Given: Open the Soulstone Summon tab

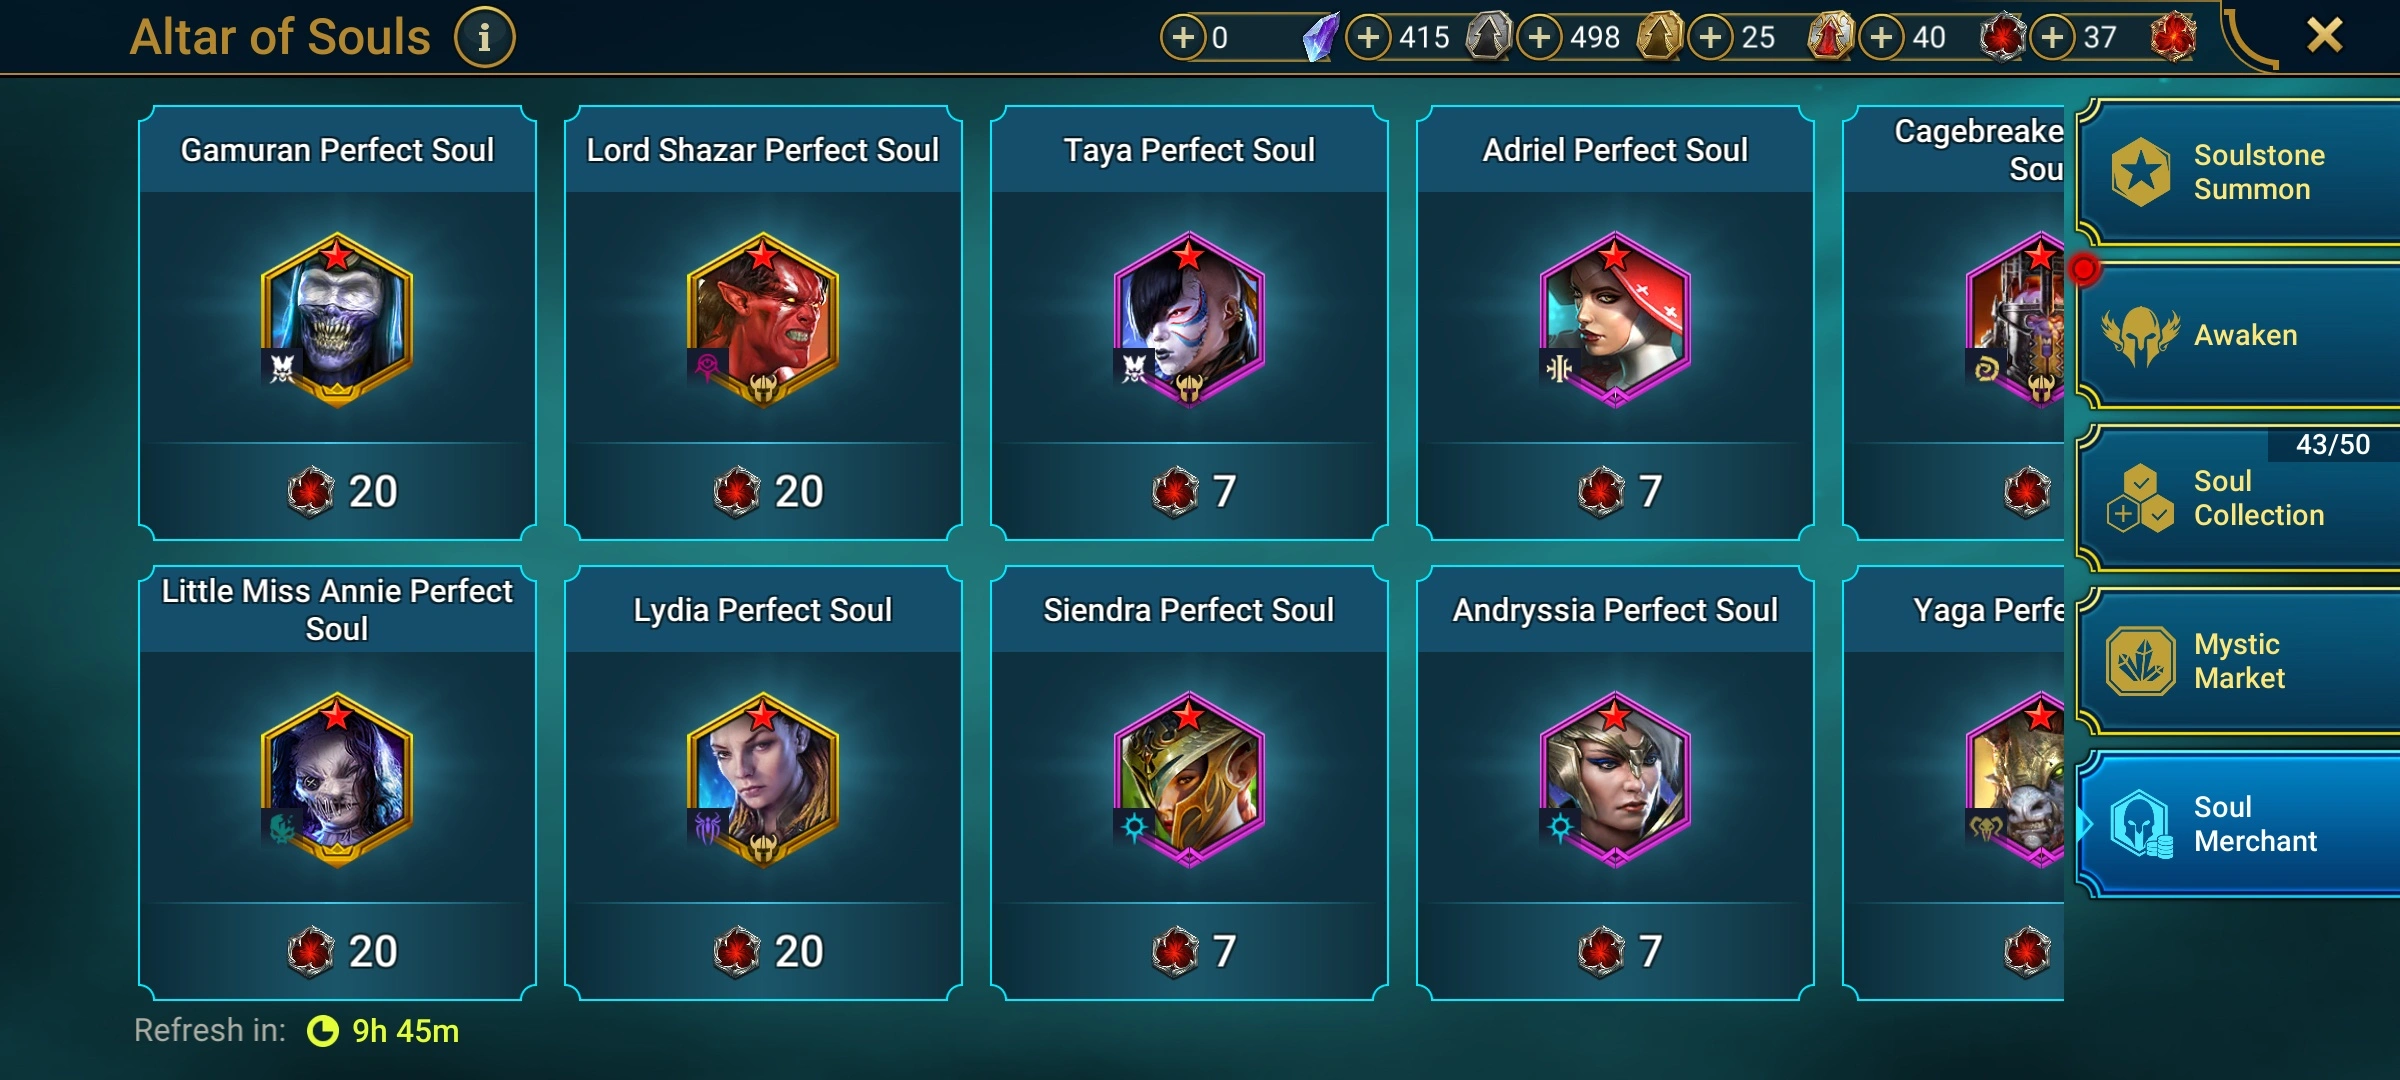Looking at the screenshot, I should [2238, 172].
